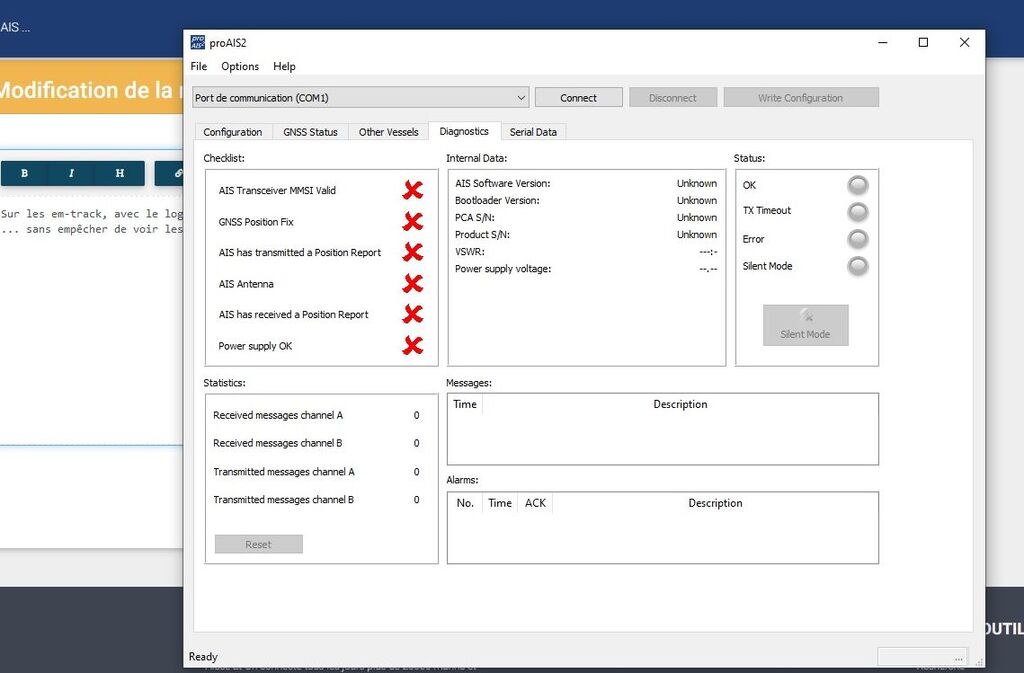This screenshot has width=1024, height=673.
Task: Click the proAIS2 app icon in title bar
Action: 197,42
